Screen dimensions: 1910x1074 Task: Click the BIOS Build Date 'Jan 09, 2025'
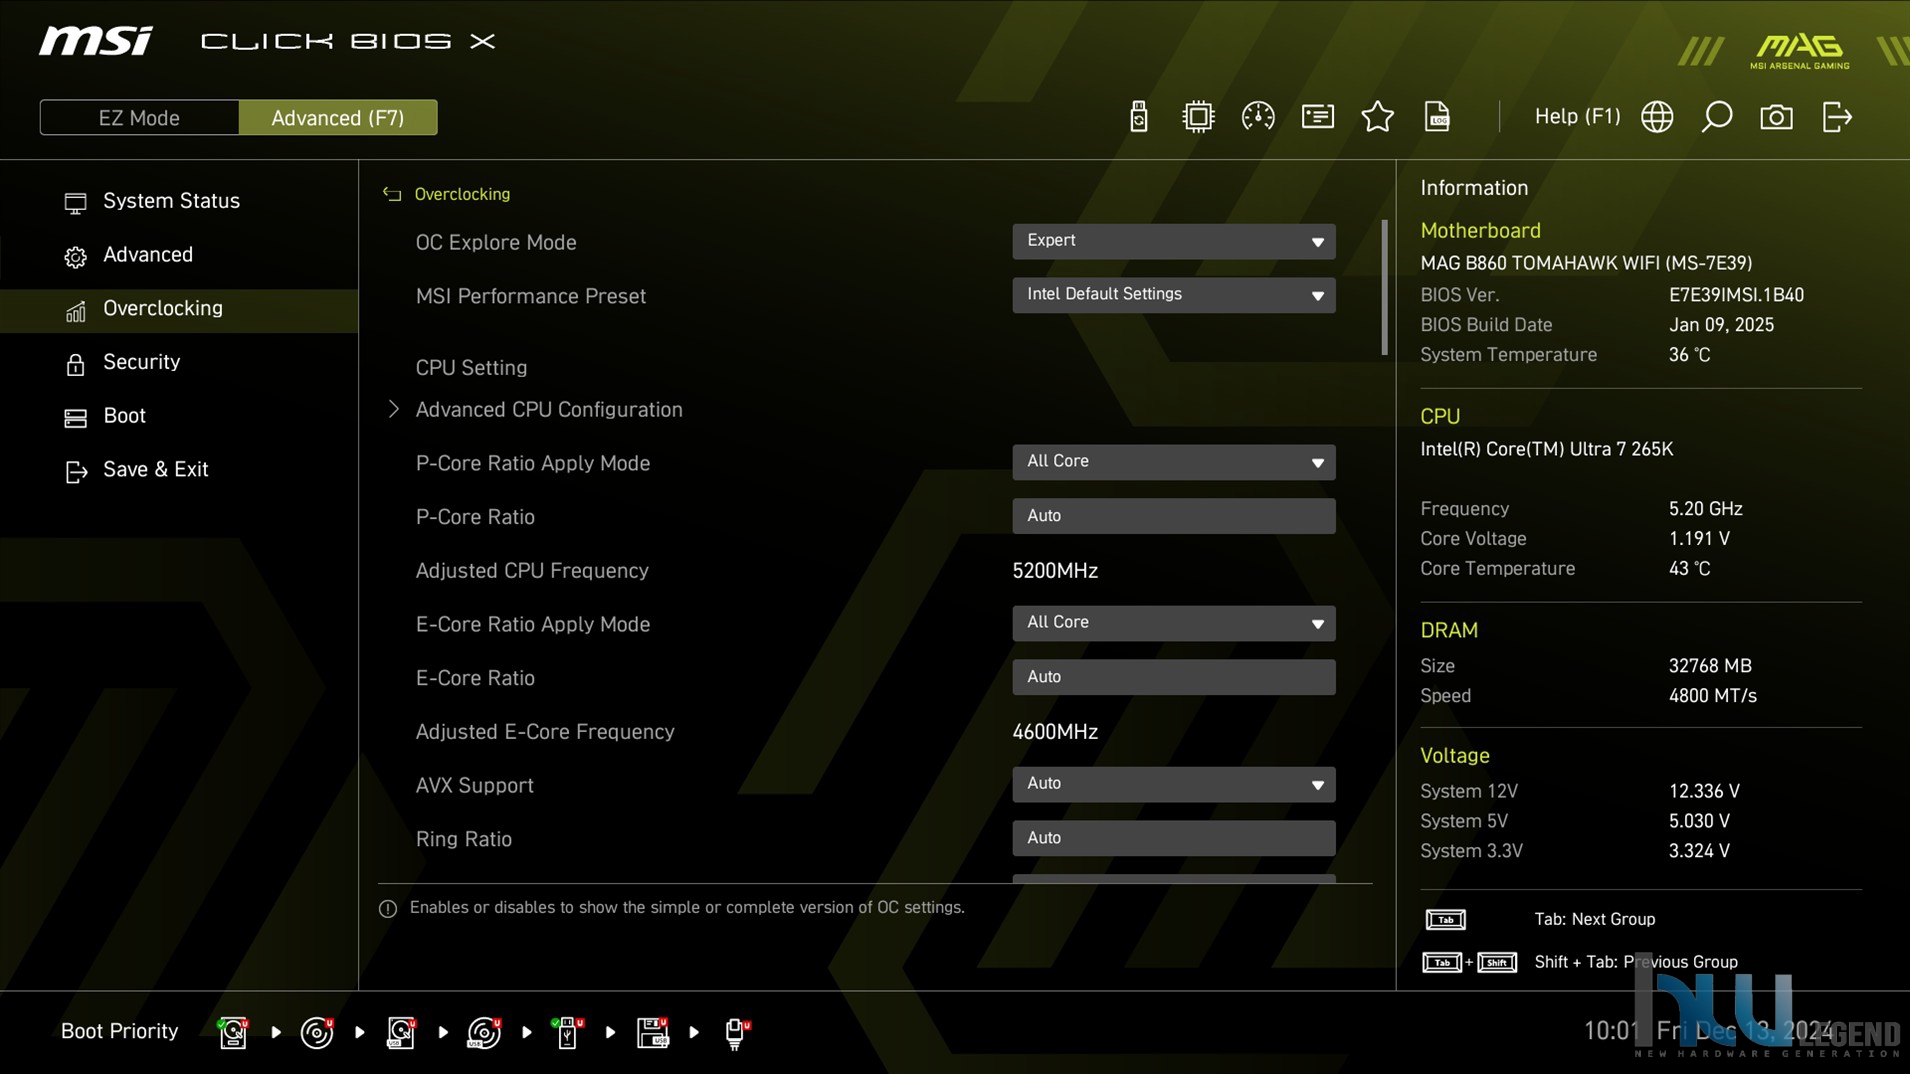coord(1721,325)
